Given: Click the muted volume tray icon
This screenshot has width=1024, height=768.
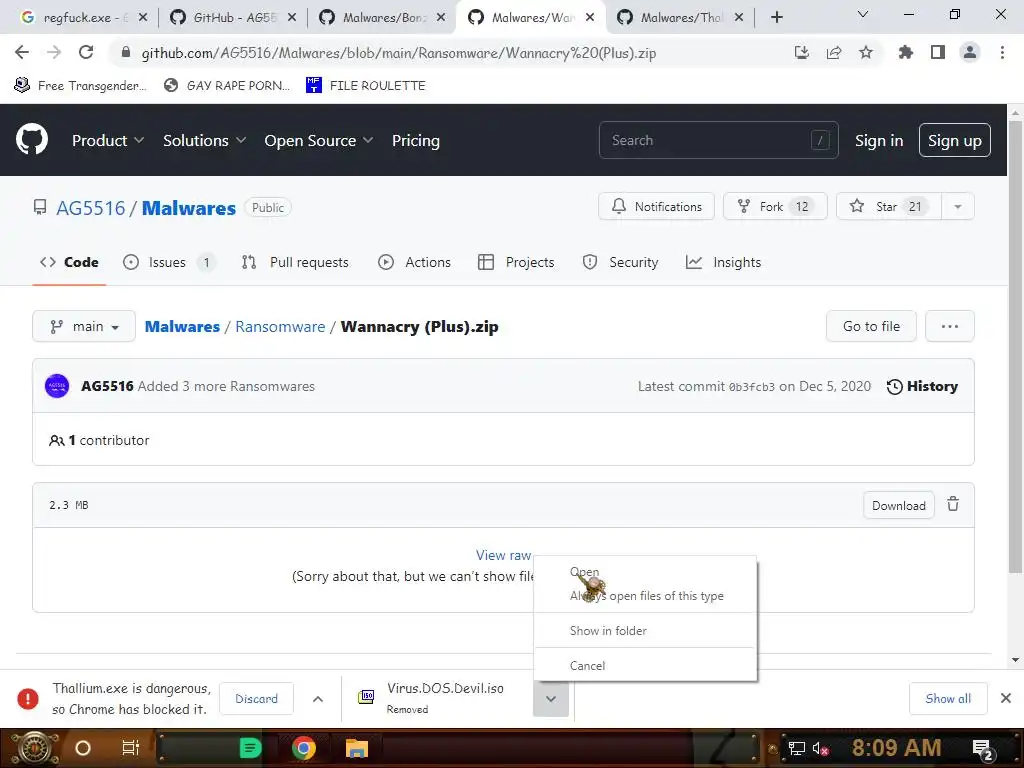Looking at the screenshot, I should pyautogui.click(x=820, y=748).
